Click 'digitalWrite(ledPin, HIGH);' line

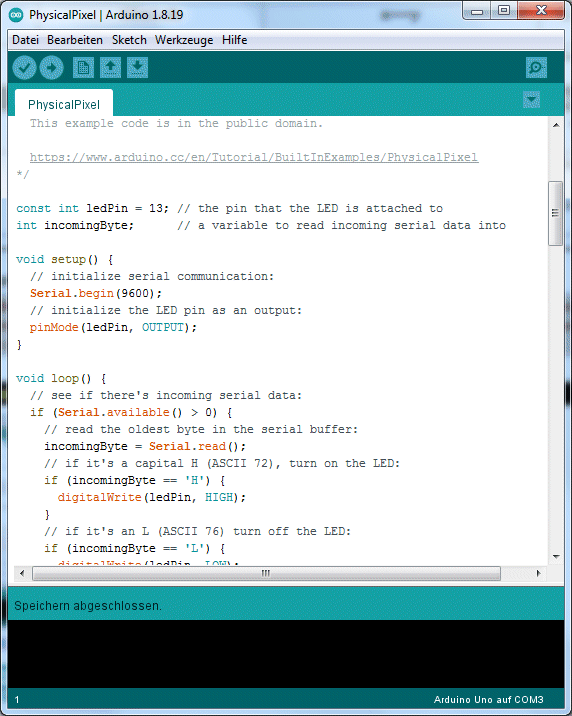point(152,497)
